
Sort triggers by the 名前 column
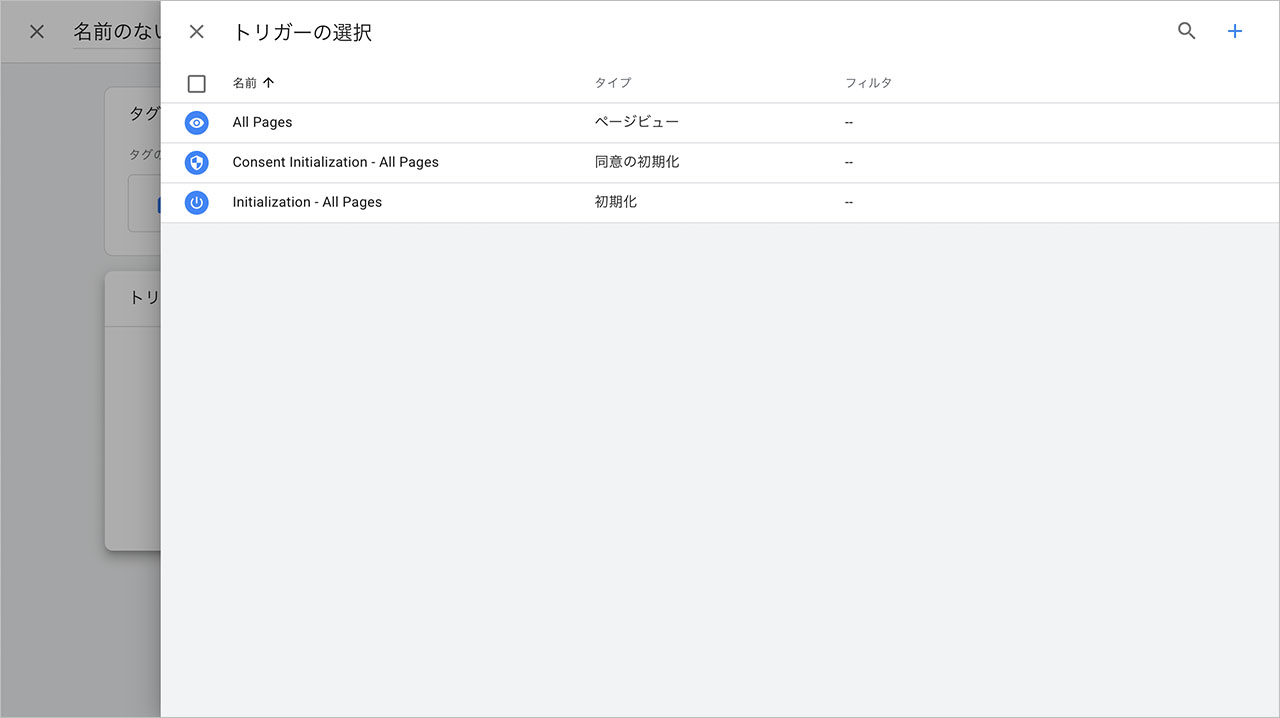pos(245,83)
